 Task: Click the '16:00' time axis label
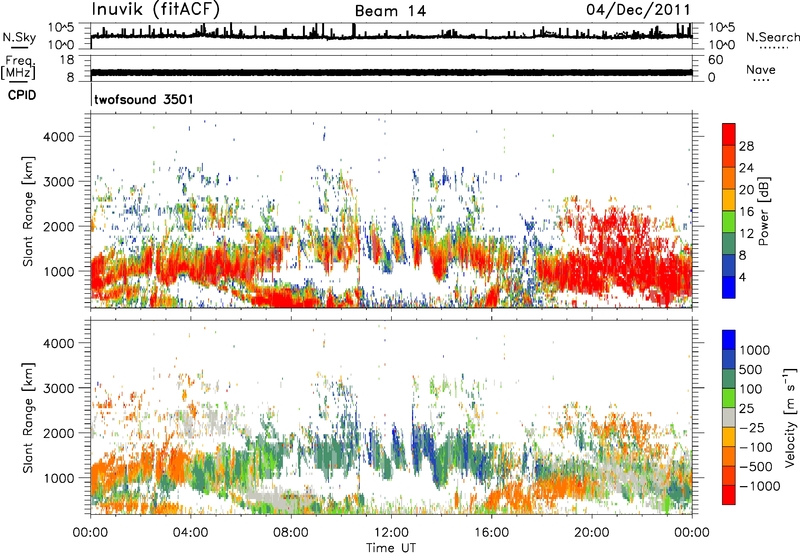[491, 533]
